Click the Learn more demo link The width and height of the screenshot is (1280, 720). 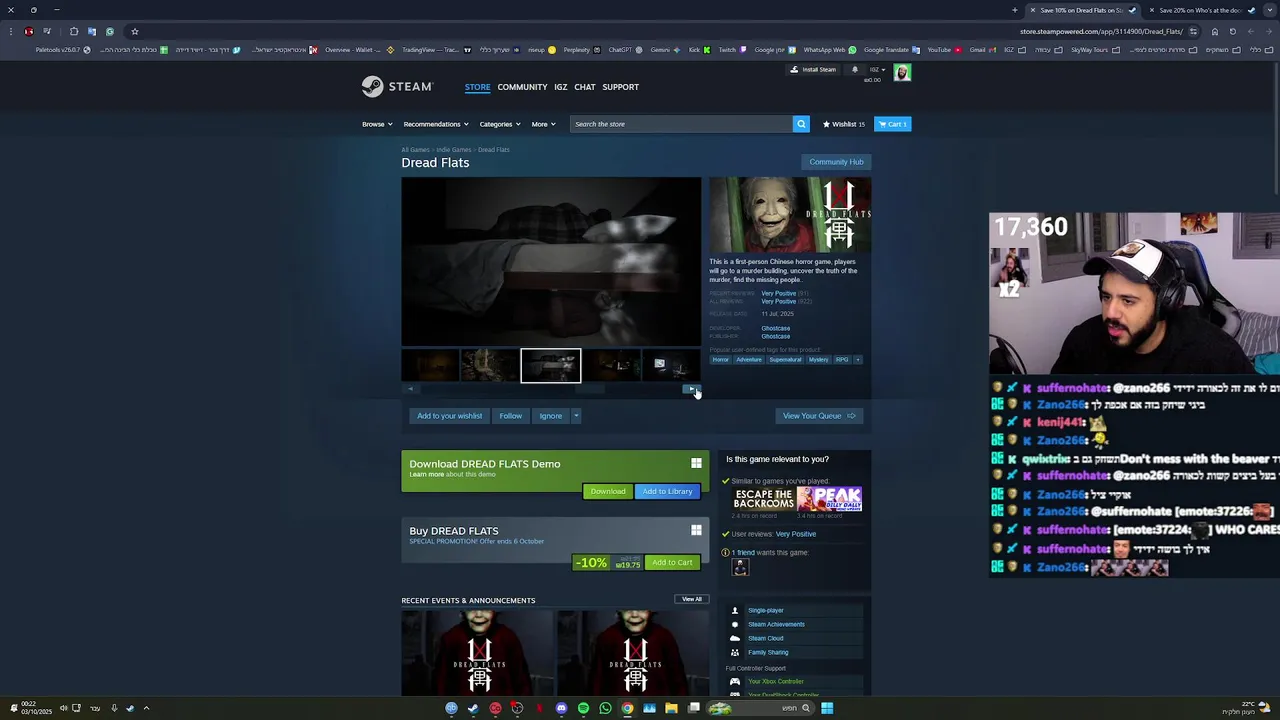point(426,475)
